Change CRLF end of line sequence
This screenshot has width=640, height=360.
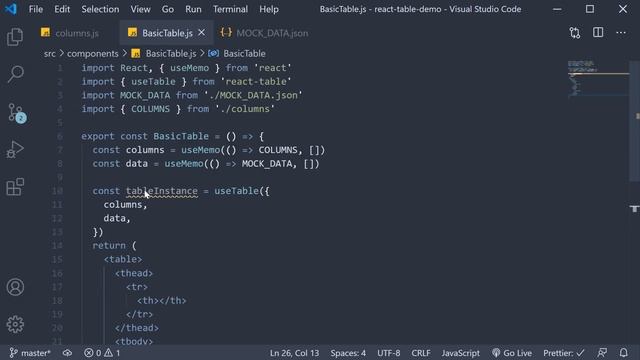point(421,353)
